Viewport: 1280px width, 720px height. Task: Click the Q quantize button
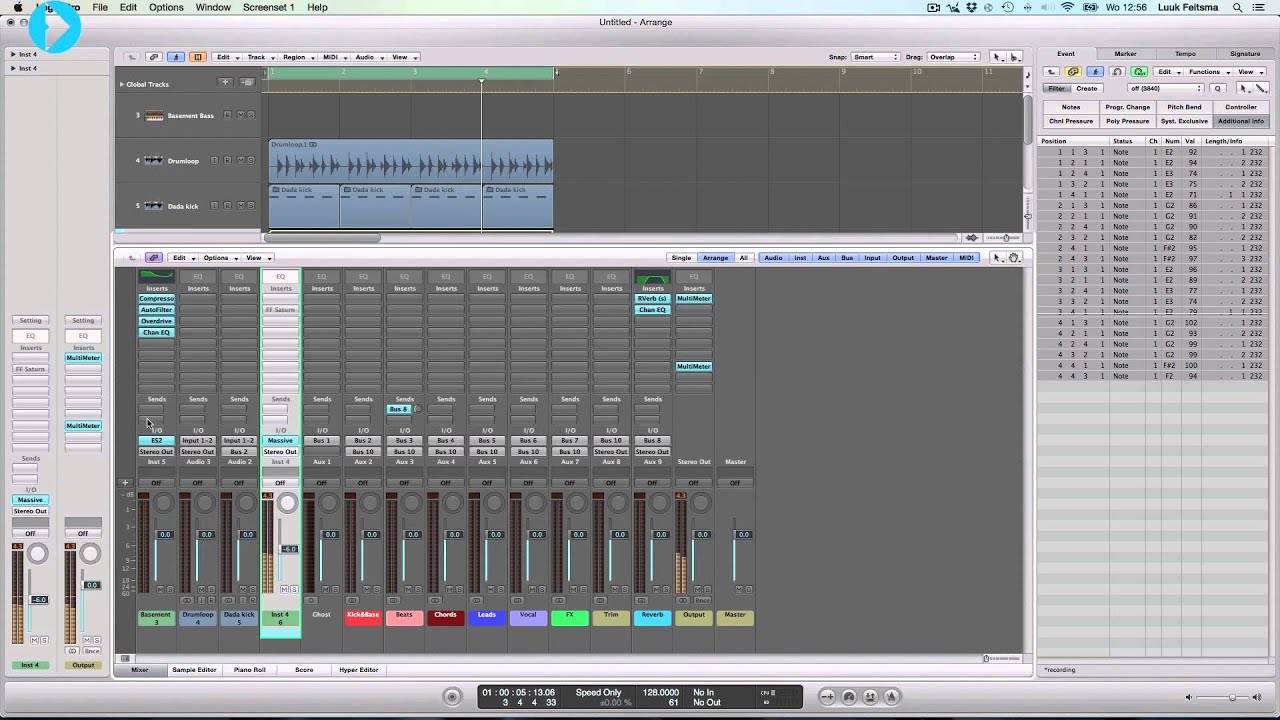click(x=1218, y=88)
